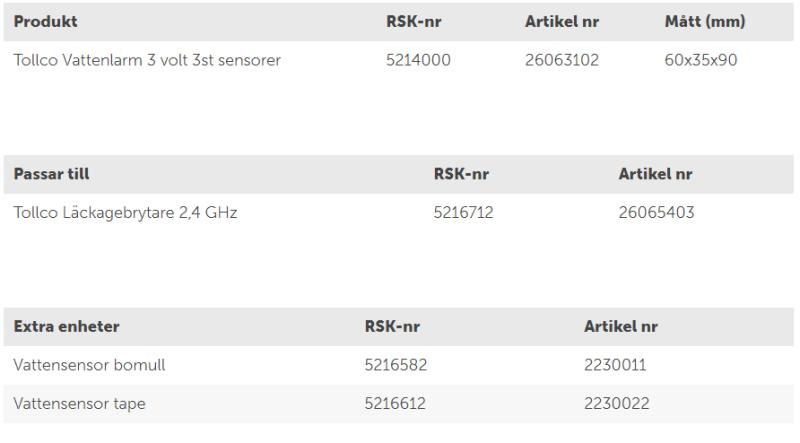Click the Mått (mm) column header
800x443 pixels.
coord(704,21)
